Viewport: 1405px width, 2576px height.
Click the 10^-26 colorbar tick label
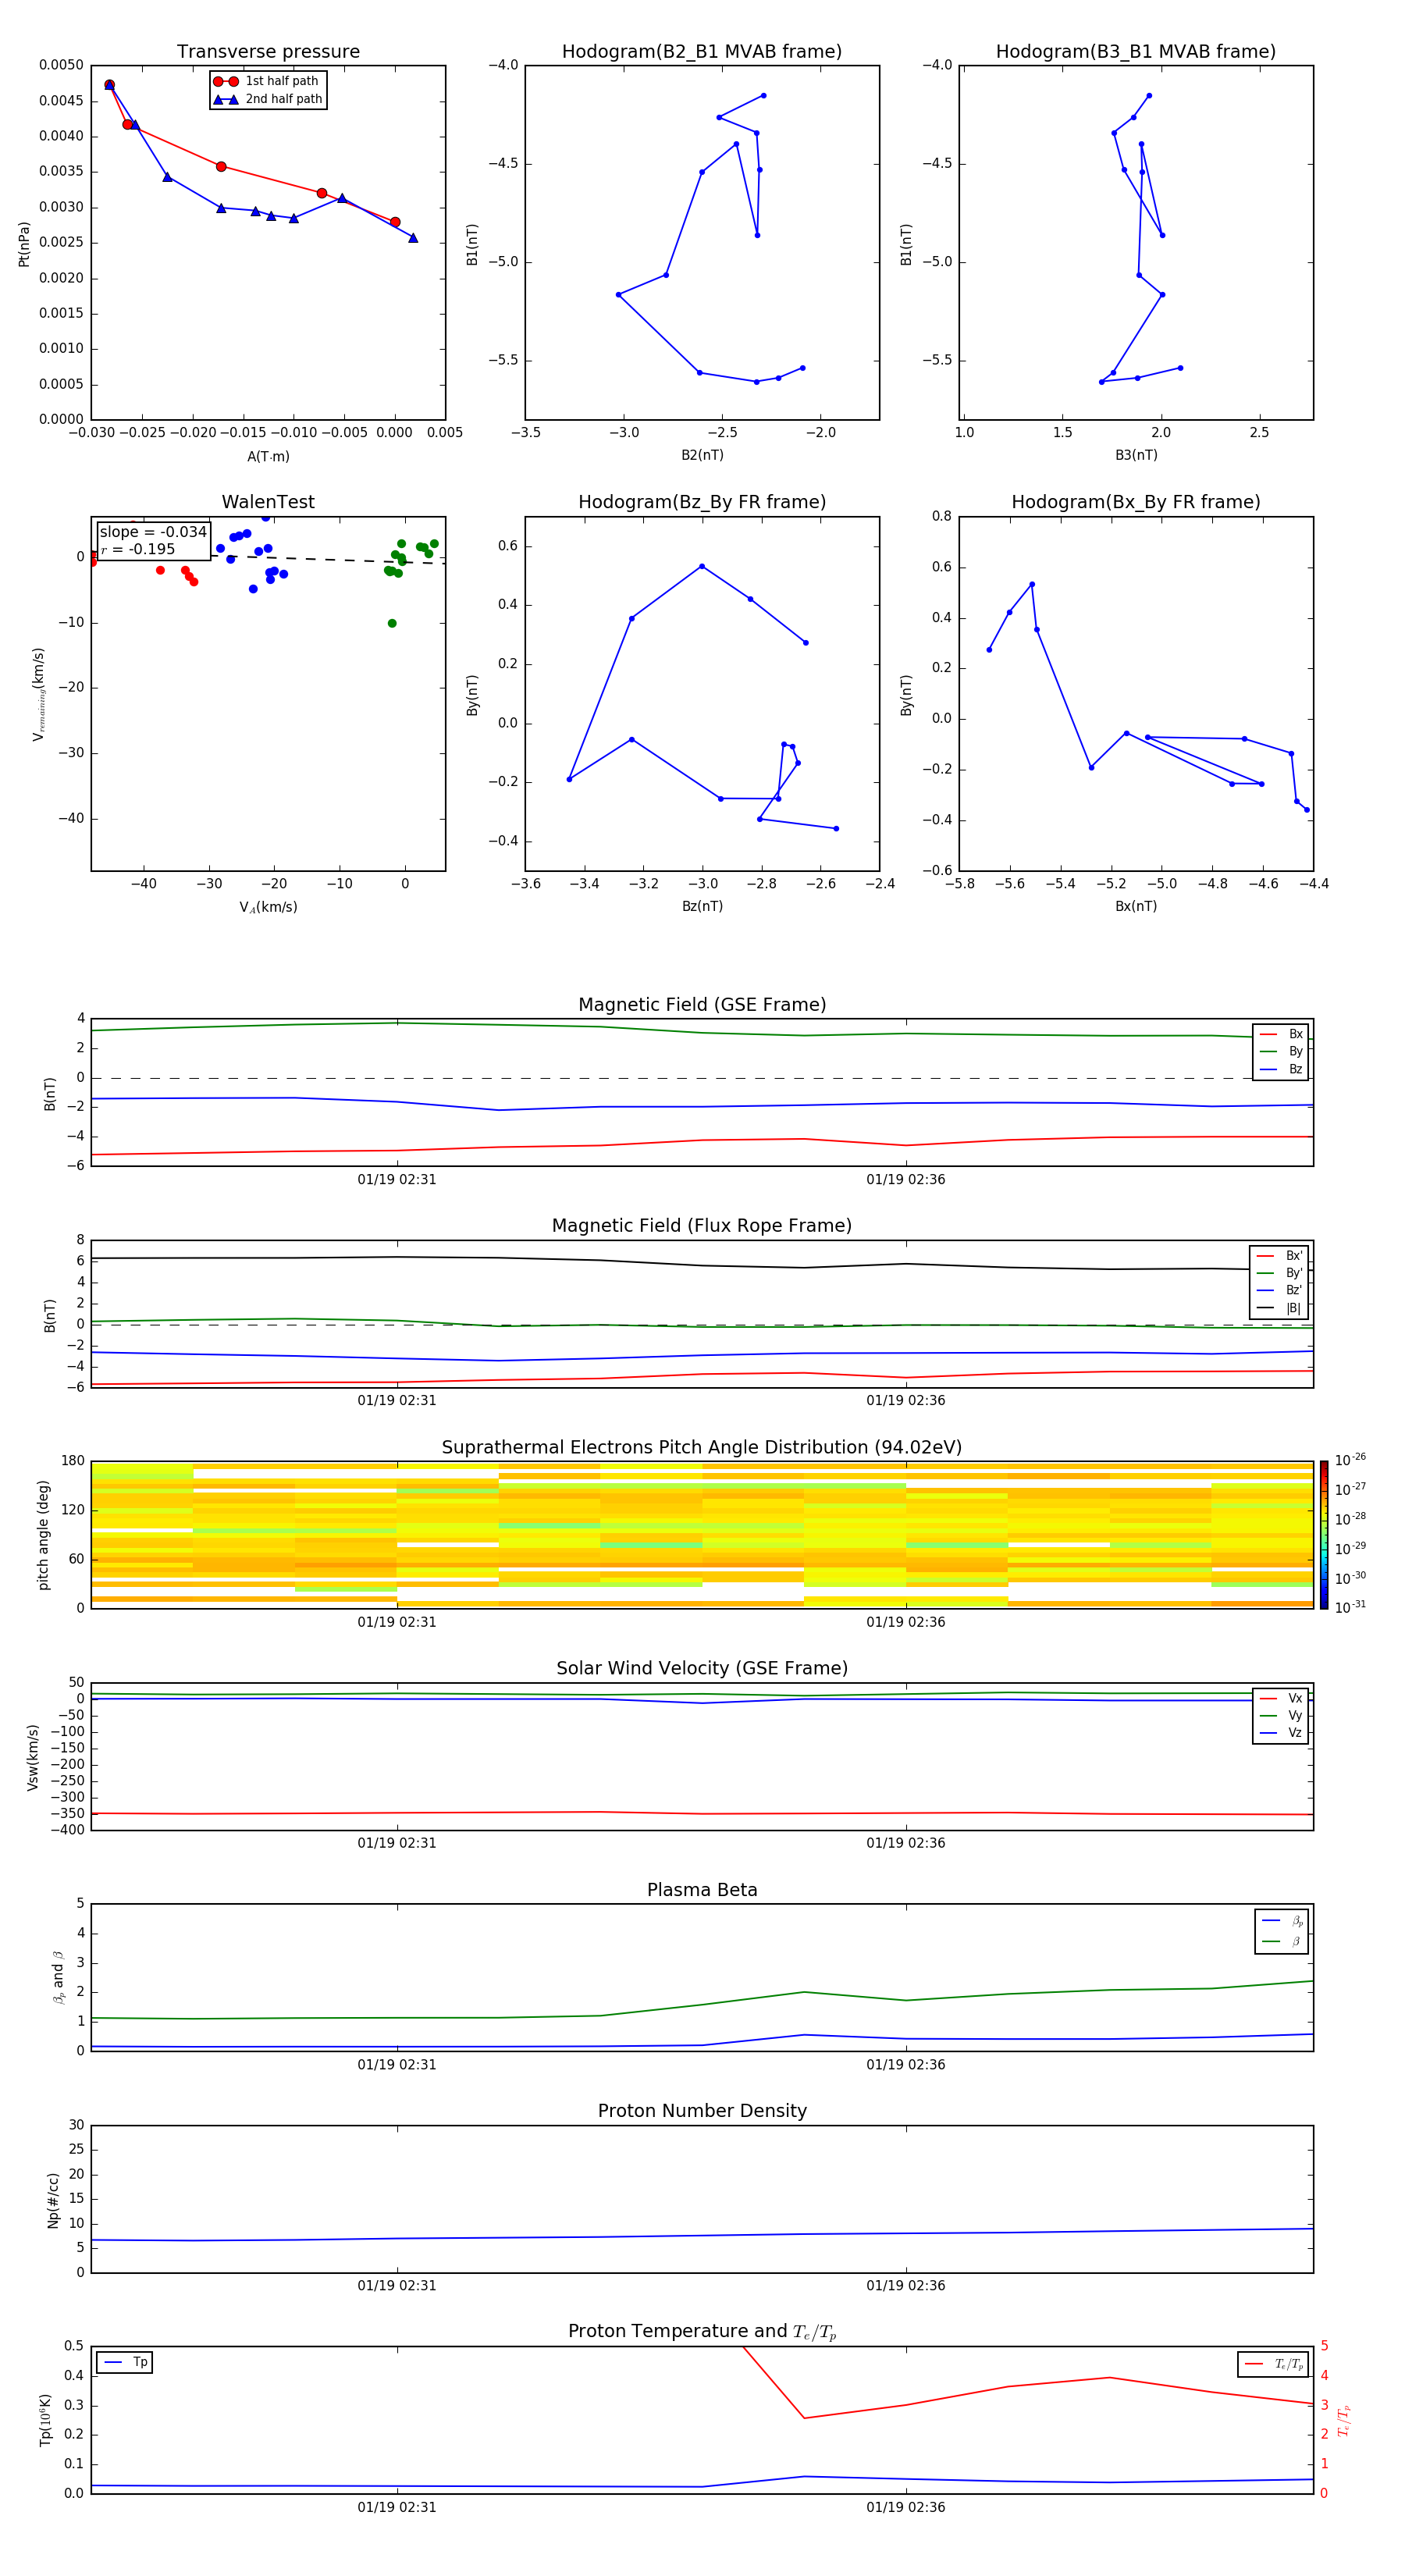[1349, 1460]
